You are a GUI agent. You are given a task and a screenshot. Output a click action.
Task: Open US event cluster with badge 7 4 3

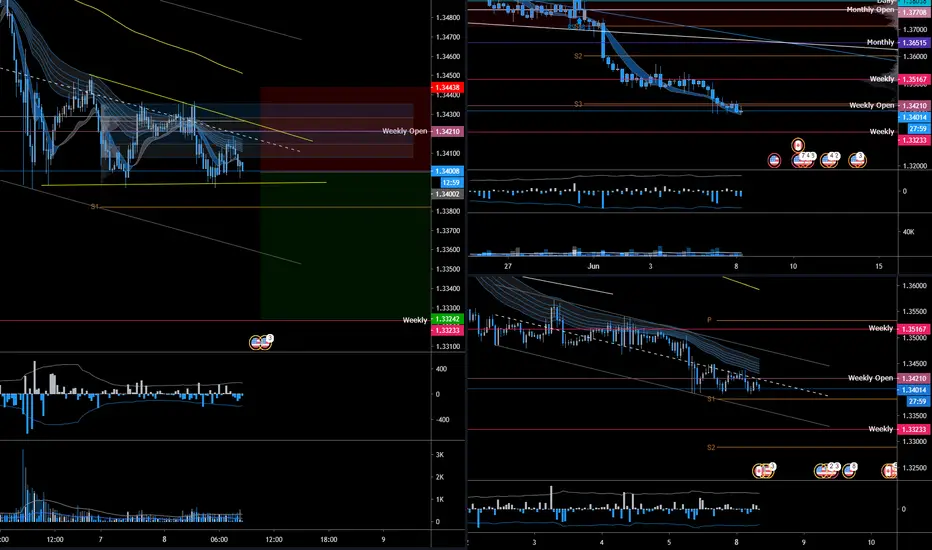tap(804, 159)
